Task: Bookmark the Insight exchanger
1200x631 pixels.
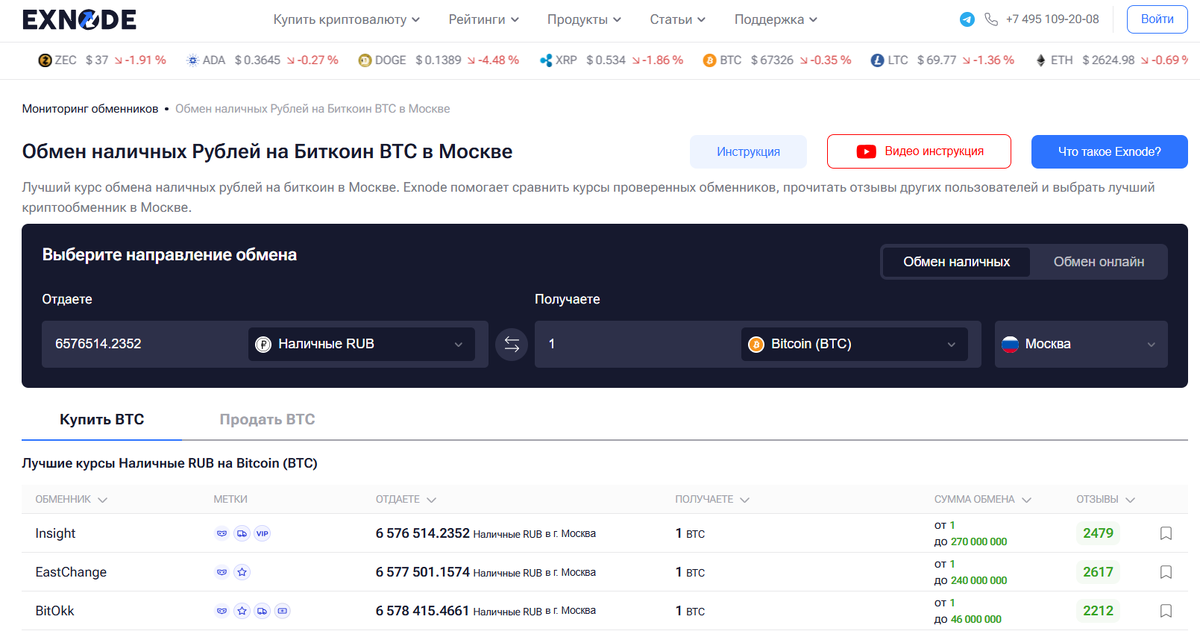Action: tap(1165, 533)
